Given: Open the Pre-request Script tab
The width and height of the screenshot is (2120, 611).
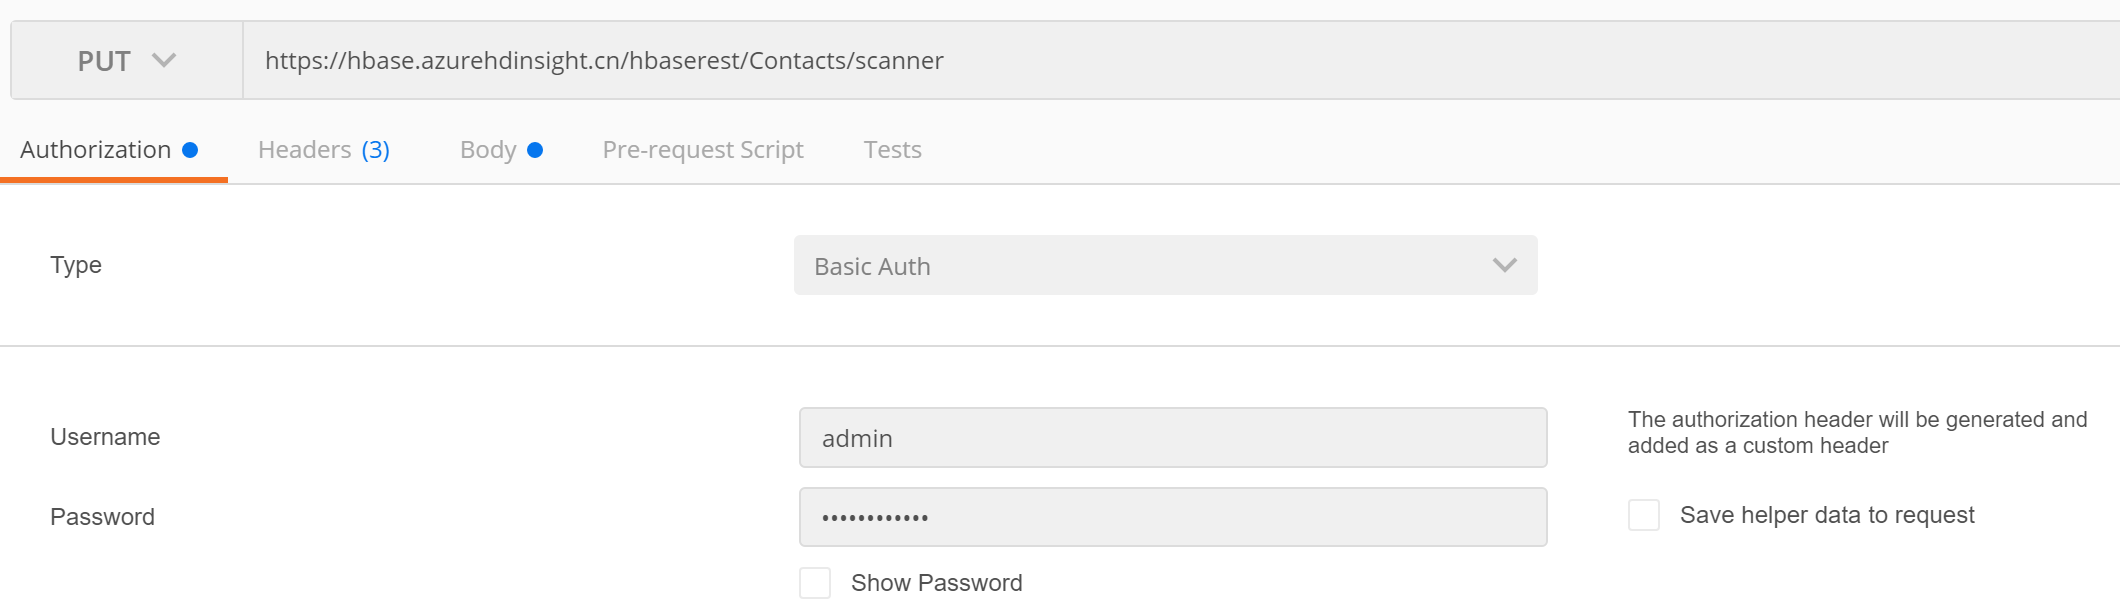Looking at the screenshot, I should coord(703,150).
